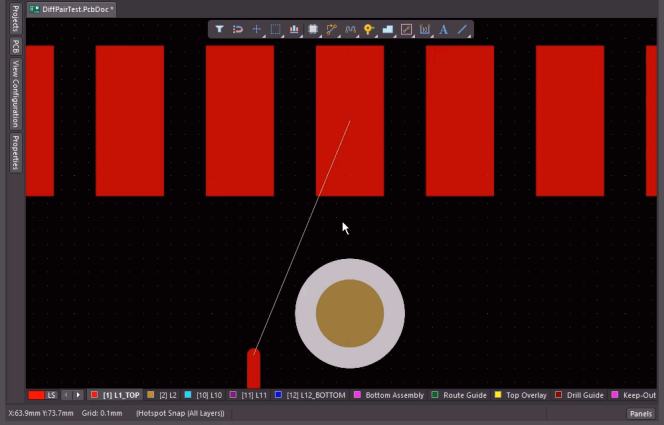
Task: Toggle the L2 layer color box
Action: pos(151,396)
